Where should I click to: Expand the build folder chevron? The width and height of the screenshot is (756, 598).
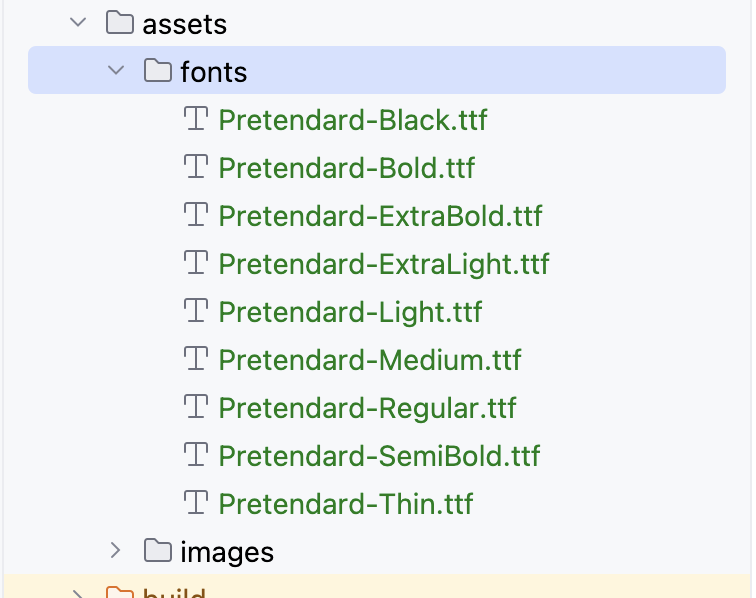[78, 592]
